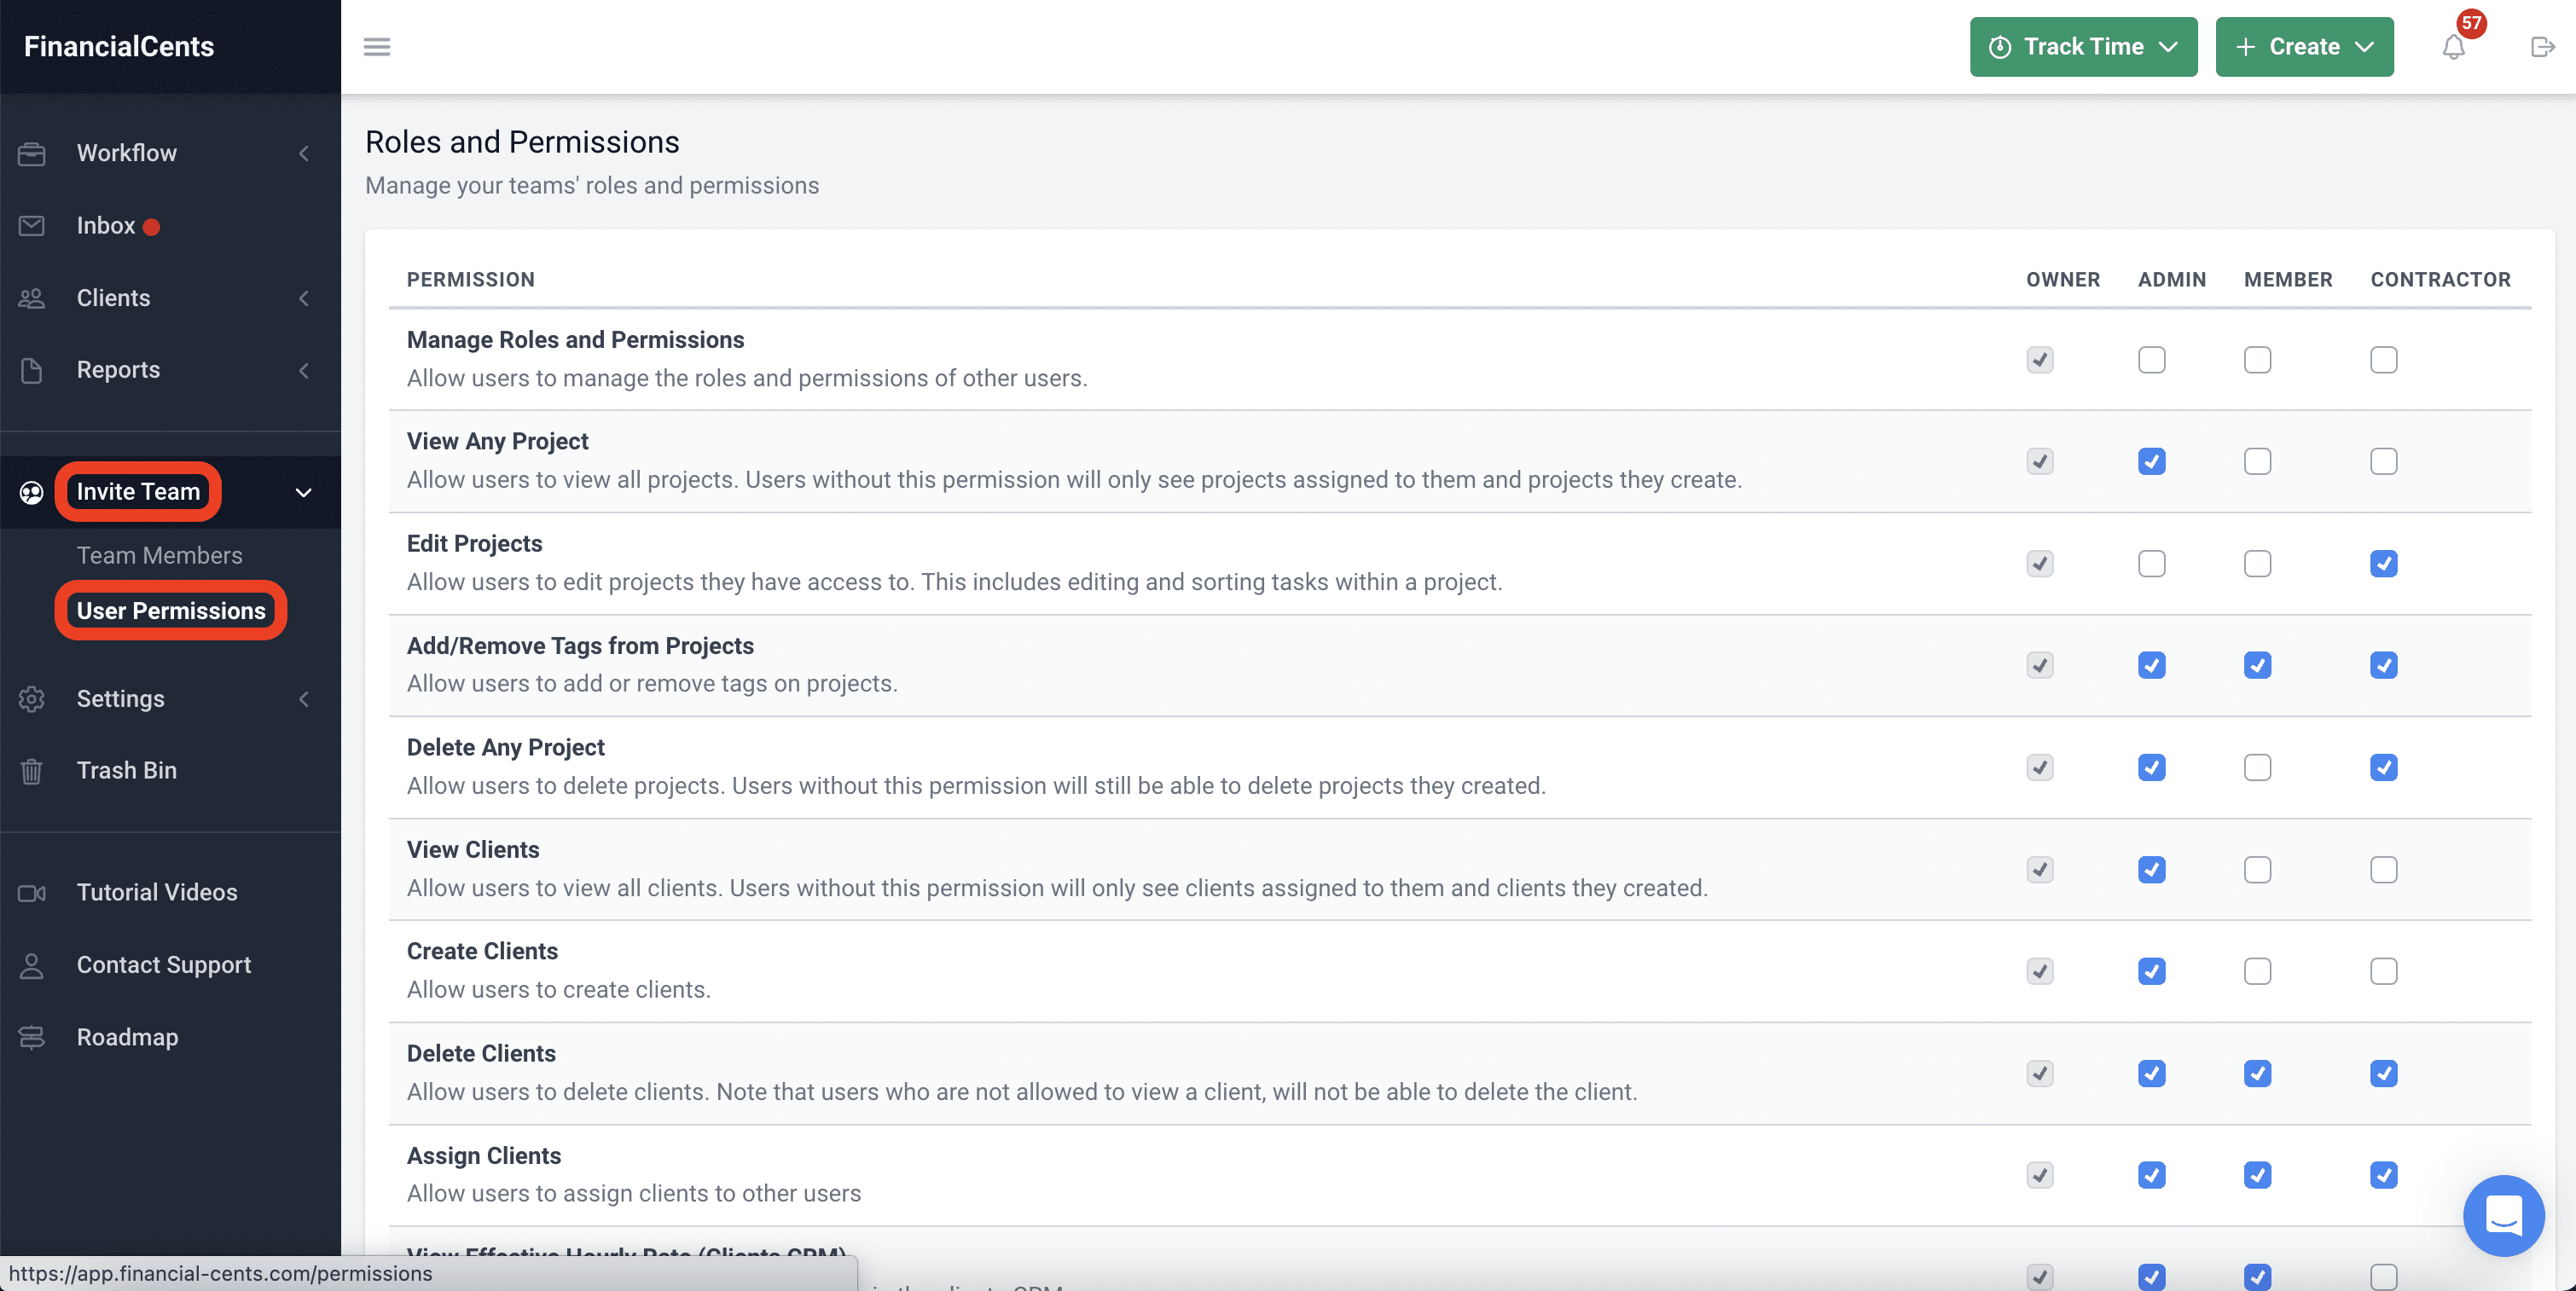
Task: Open the Create dropdown arrow
Action: (x=2364, y=47)
